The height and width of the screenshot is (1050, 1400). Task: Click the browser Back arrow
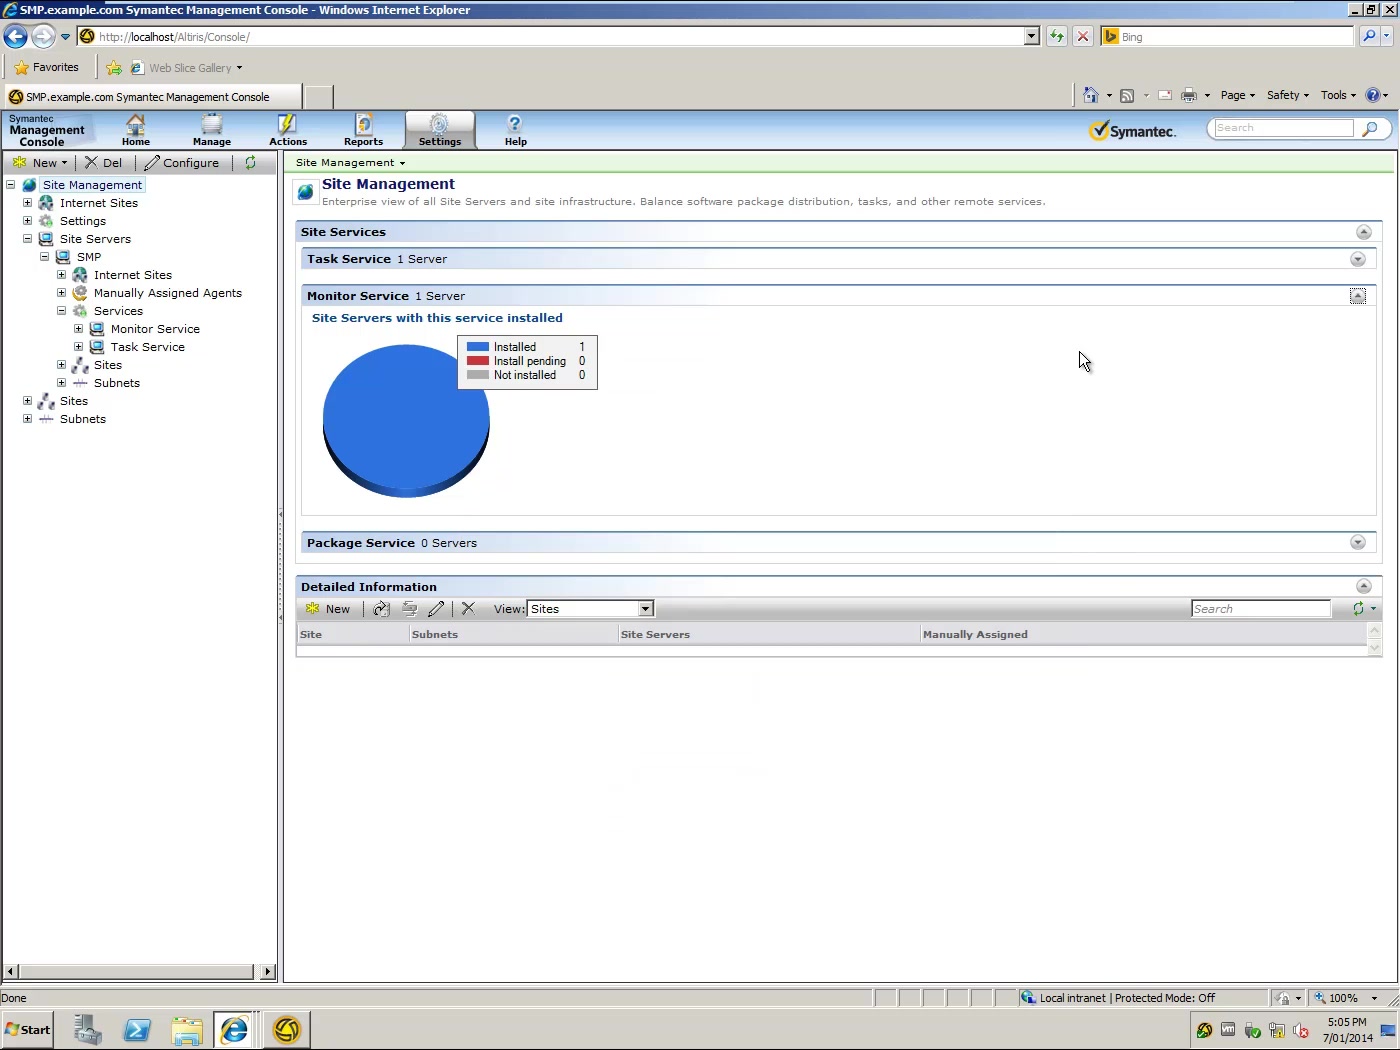[x=15, y=36]
